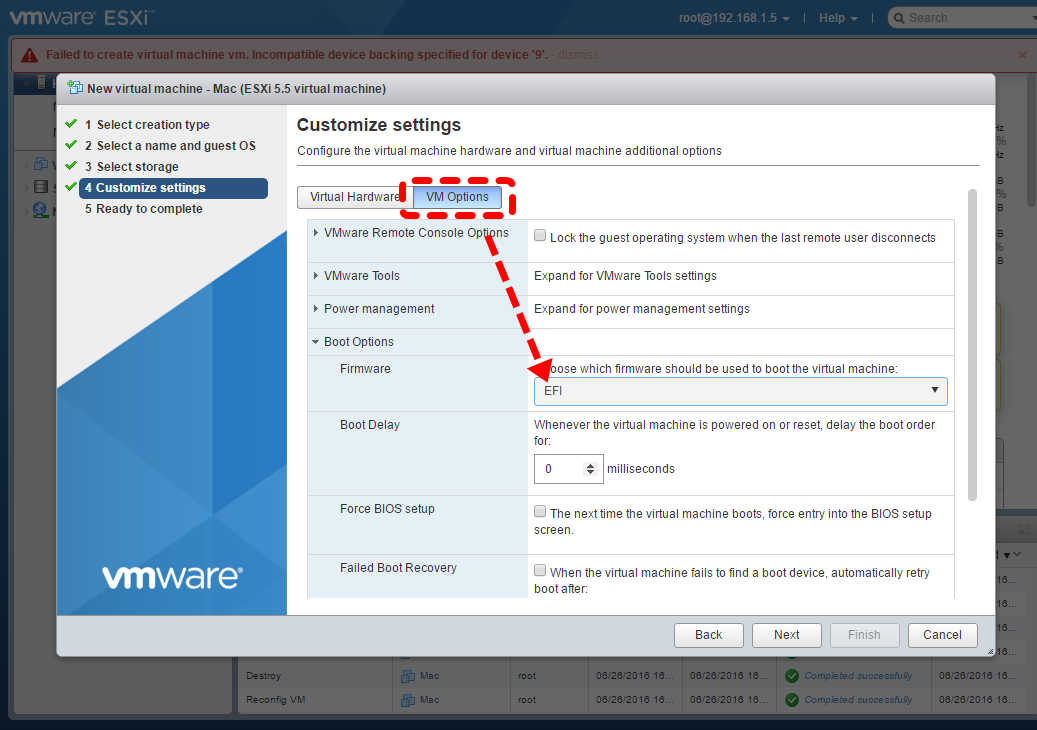Click the Finish button
Image resolution: width=1037 pixels, height=730 pixels.
864,635
